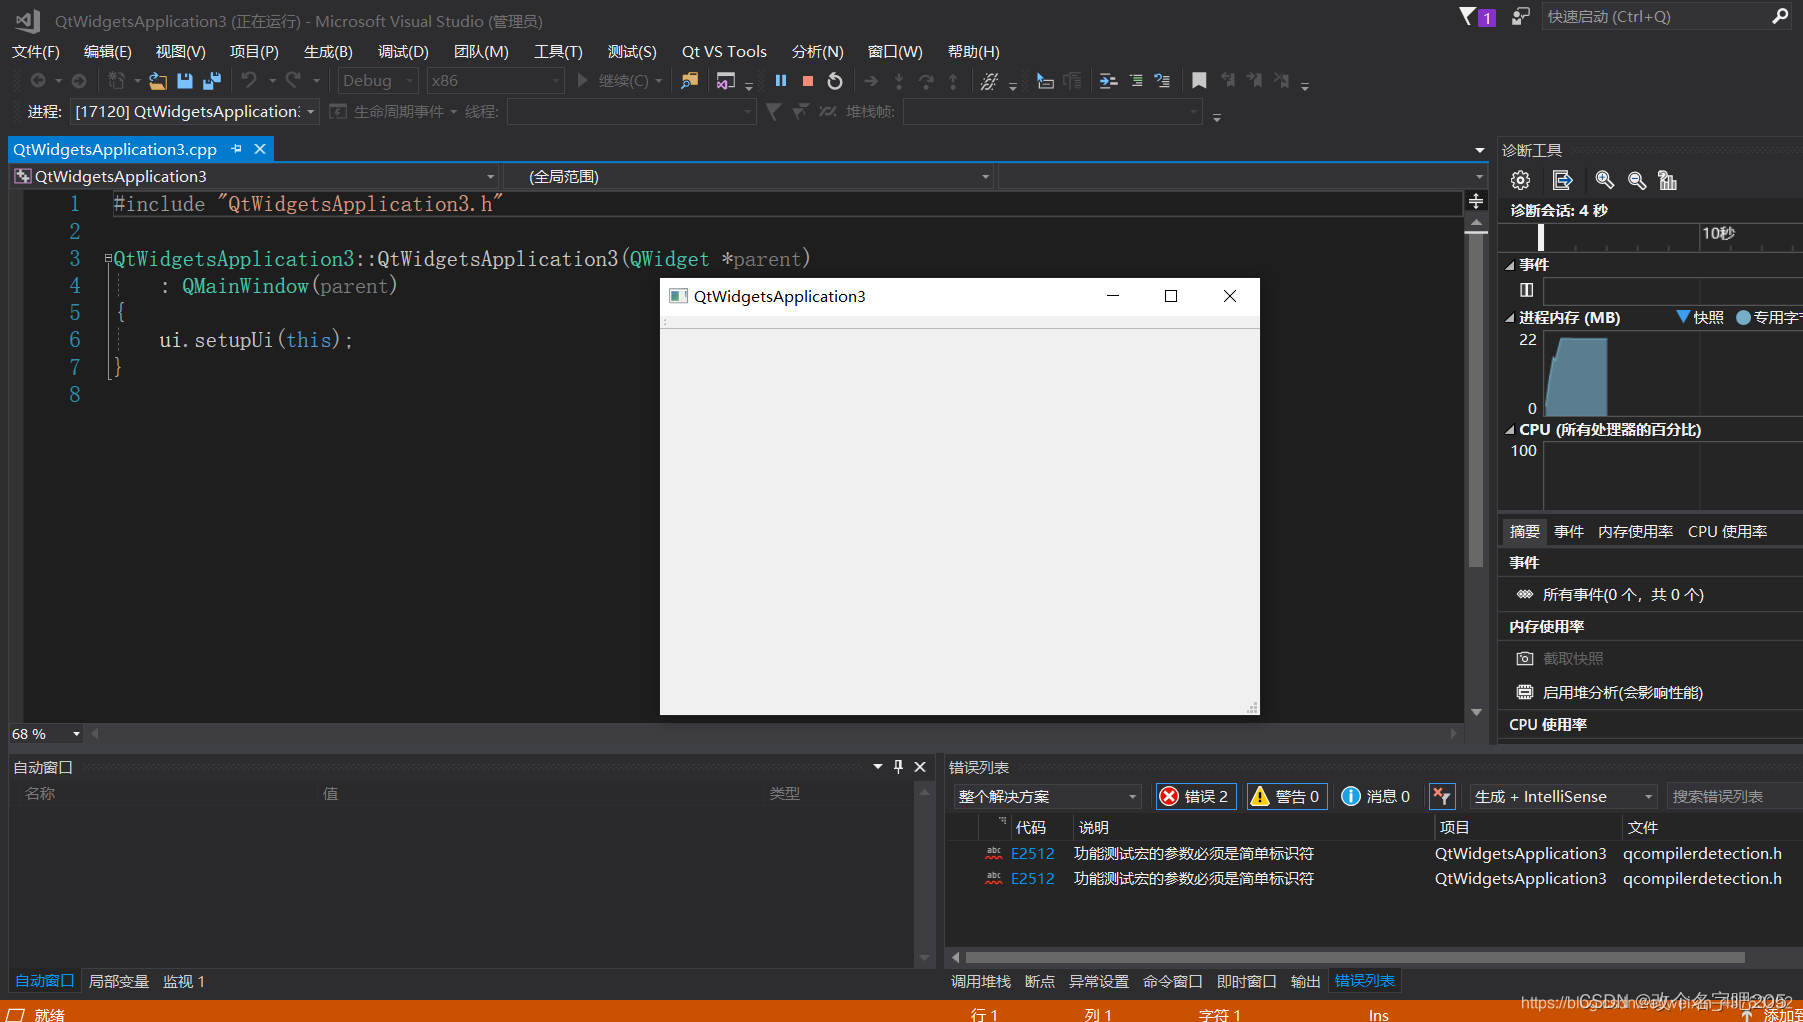Open the QtWidgetsApplication3 project scope dropdown
This screenshot has width=1803, height=1022.
[255, 177]
